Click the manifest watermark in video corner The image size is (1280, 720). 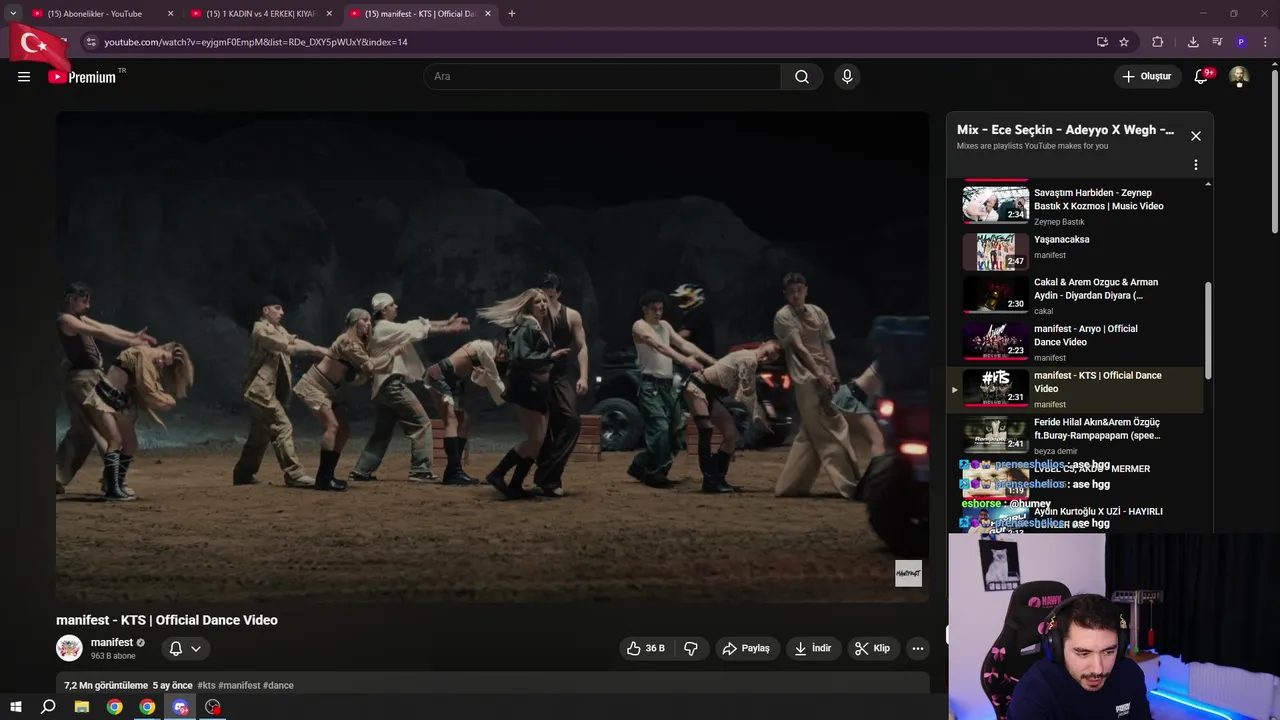click(x=908, y=573)
